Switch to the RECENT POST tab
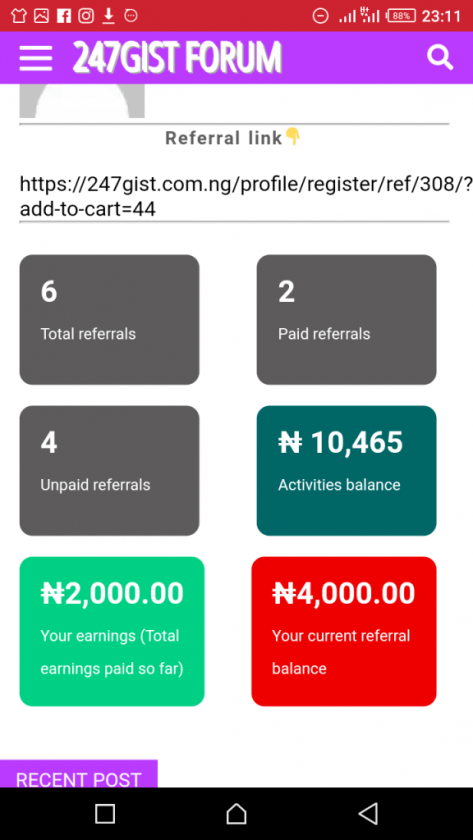The height and width of the screenshot is (840, 473). click(79, 774)
